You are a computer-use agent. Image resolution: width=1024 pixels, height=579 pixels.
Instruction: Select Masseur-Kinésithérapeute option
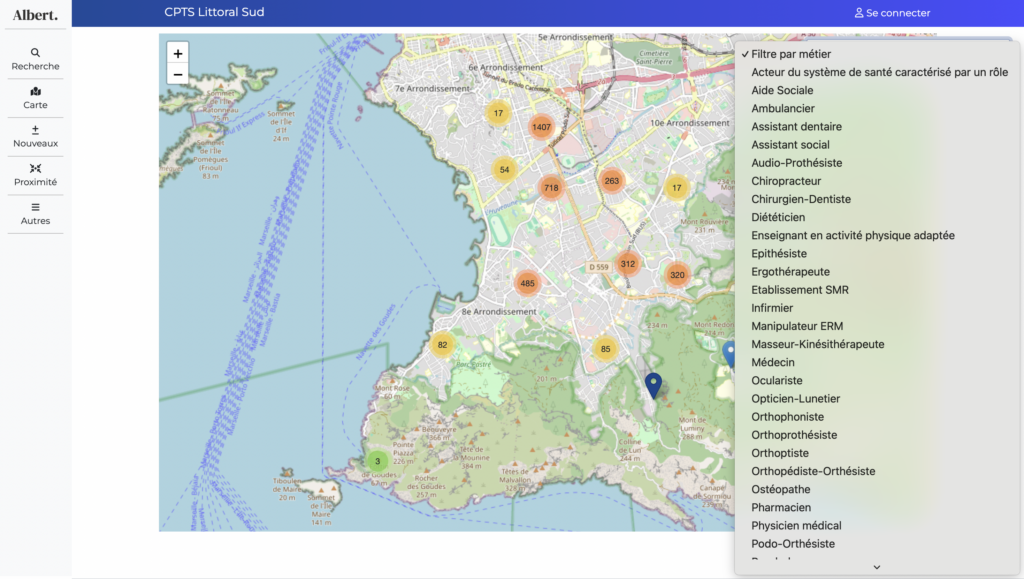(x=817, y=344)
